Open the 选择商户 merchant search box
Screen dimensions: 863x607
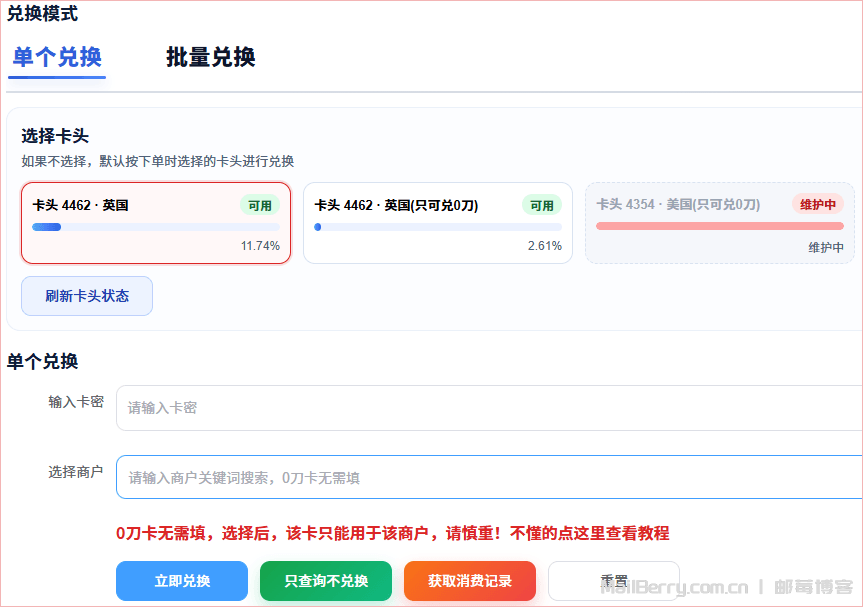[488, 477]
